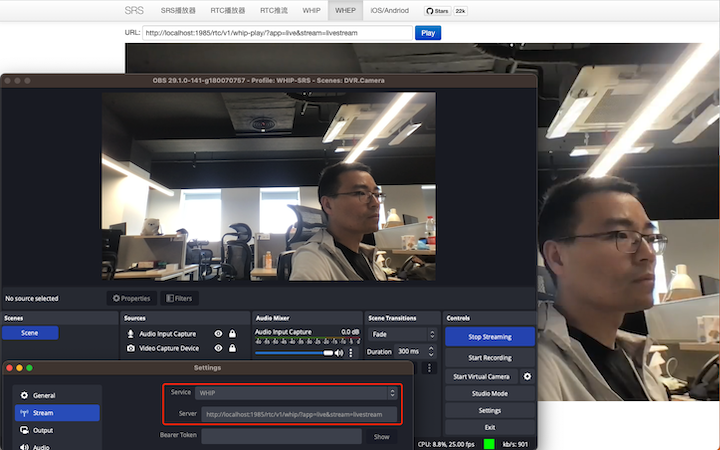The height and width of the screenshot is (450, 720).
Task: Toggle visibility of Audio Input Capture source
Action: 218,333
